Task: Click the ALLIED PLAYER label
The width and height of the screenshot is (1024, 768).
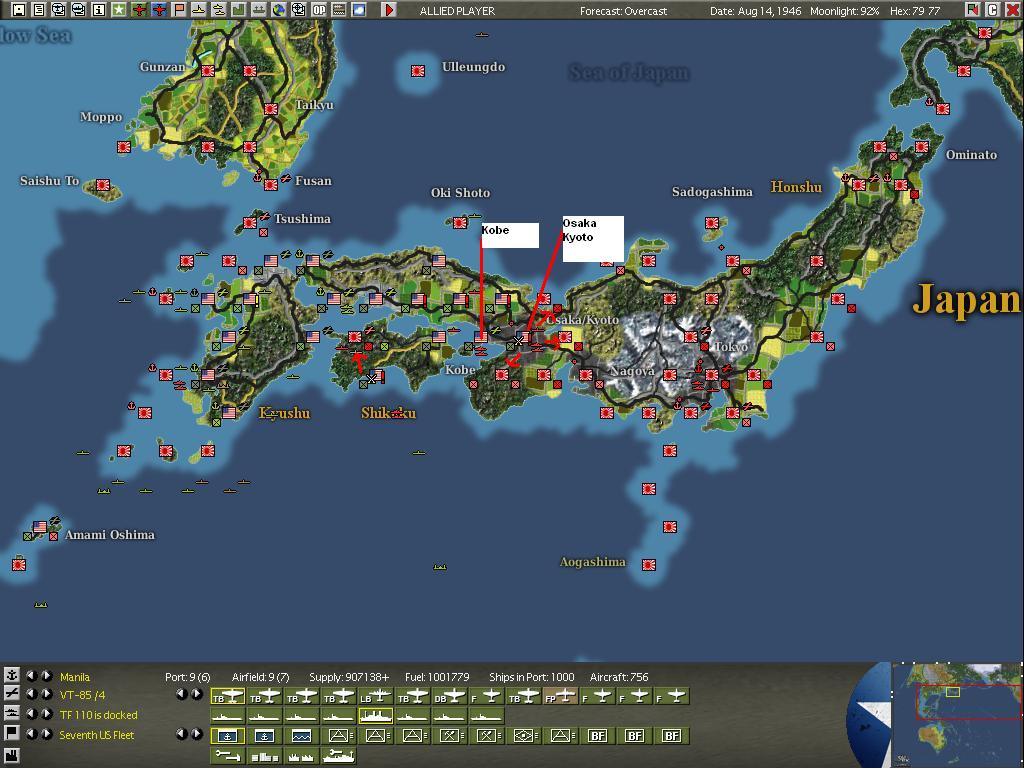Action: click(x=457, y=11)
